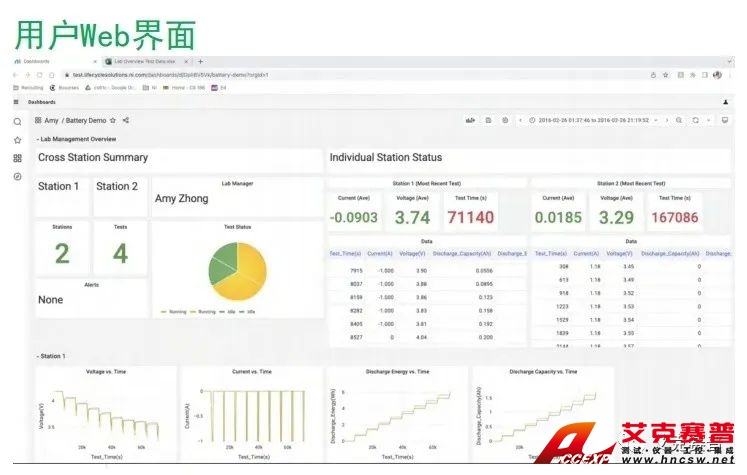Refresh the dashboard

(695, 120)
